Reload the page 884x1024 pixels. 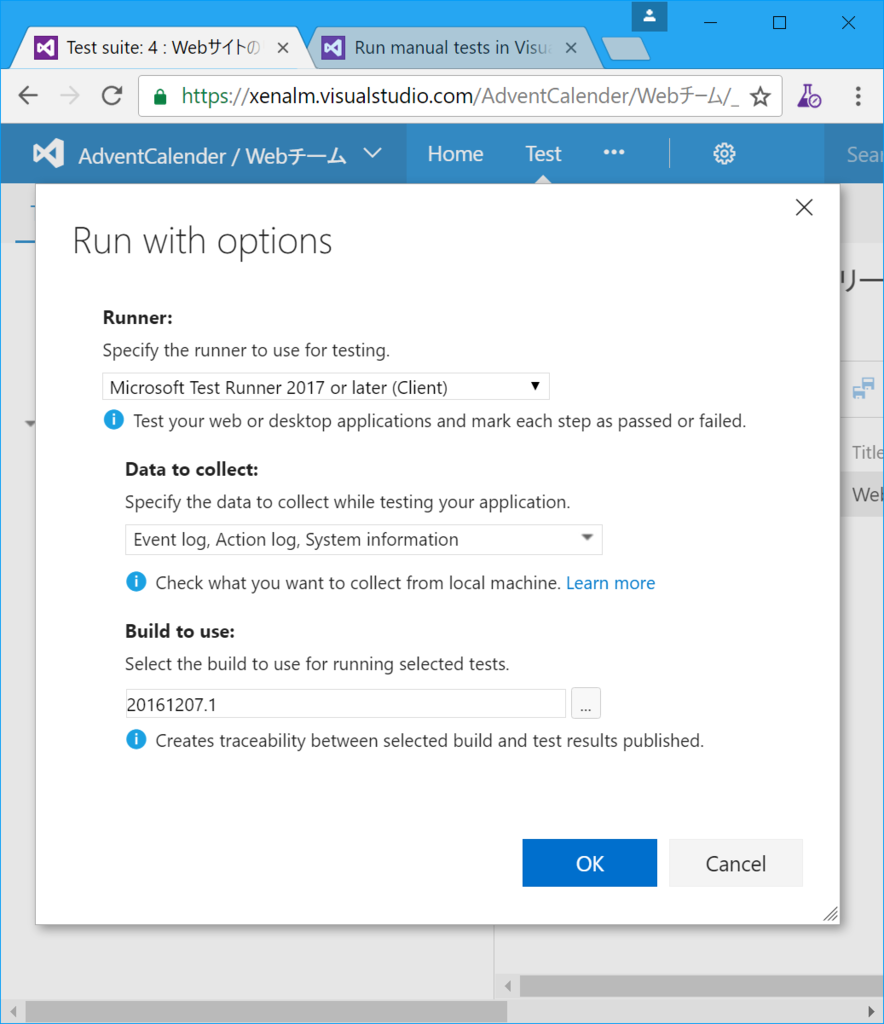click(112, 96)
